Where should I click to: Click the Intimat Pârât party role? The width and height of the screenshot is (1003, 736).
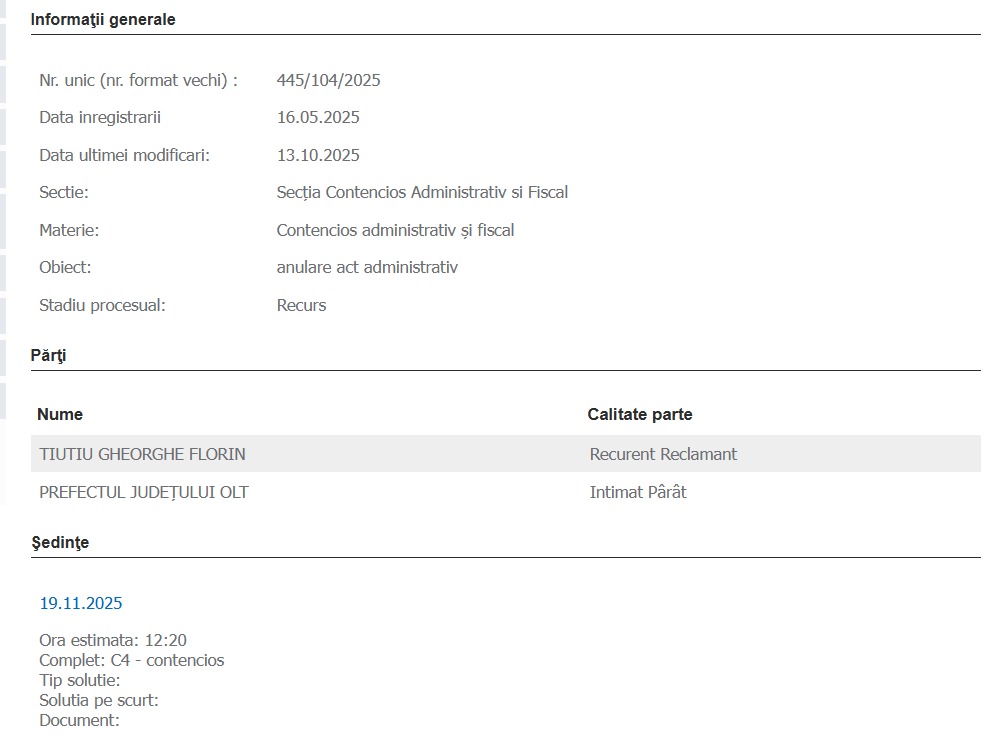[638, 492]
